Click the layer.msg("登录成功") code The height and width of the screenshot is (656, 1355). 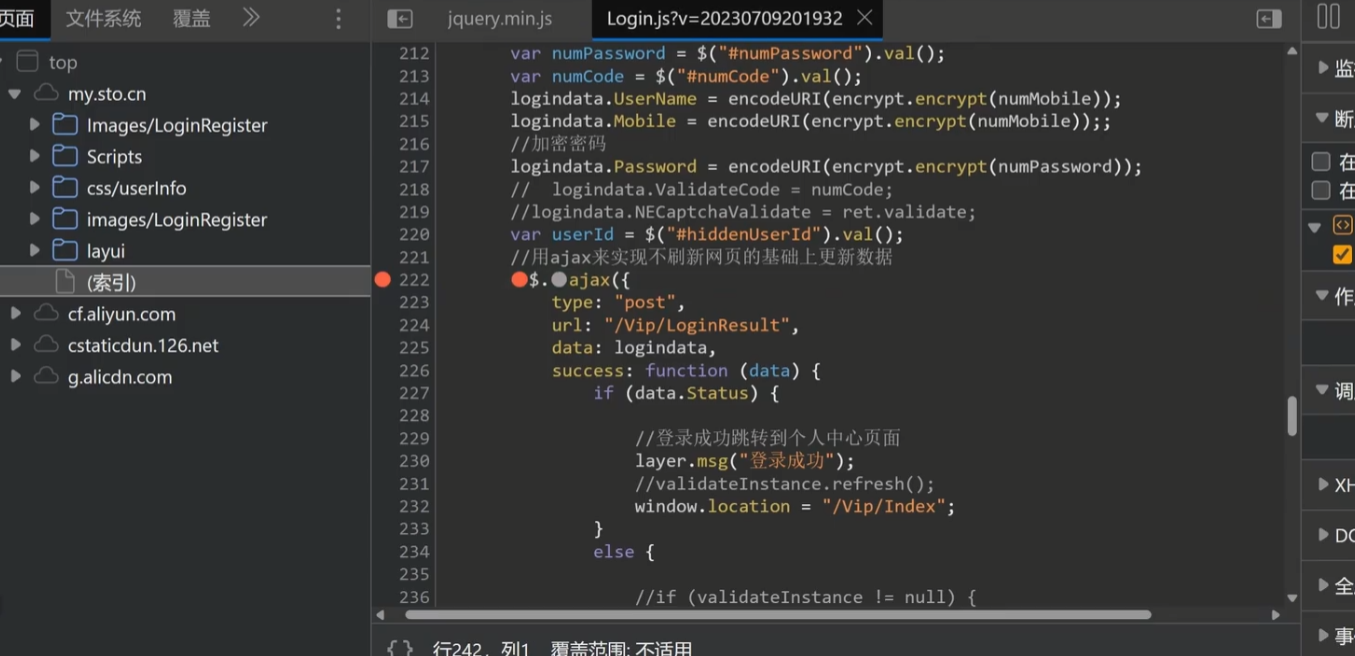pos(745,461)
